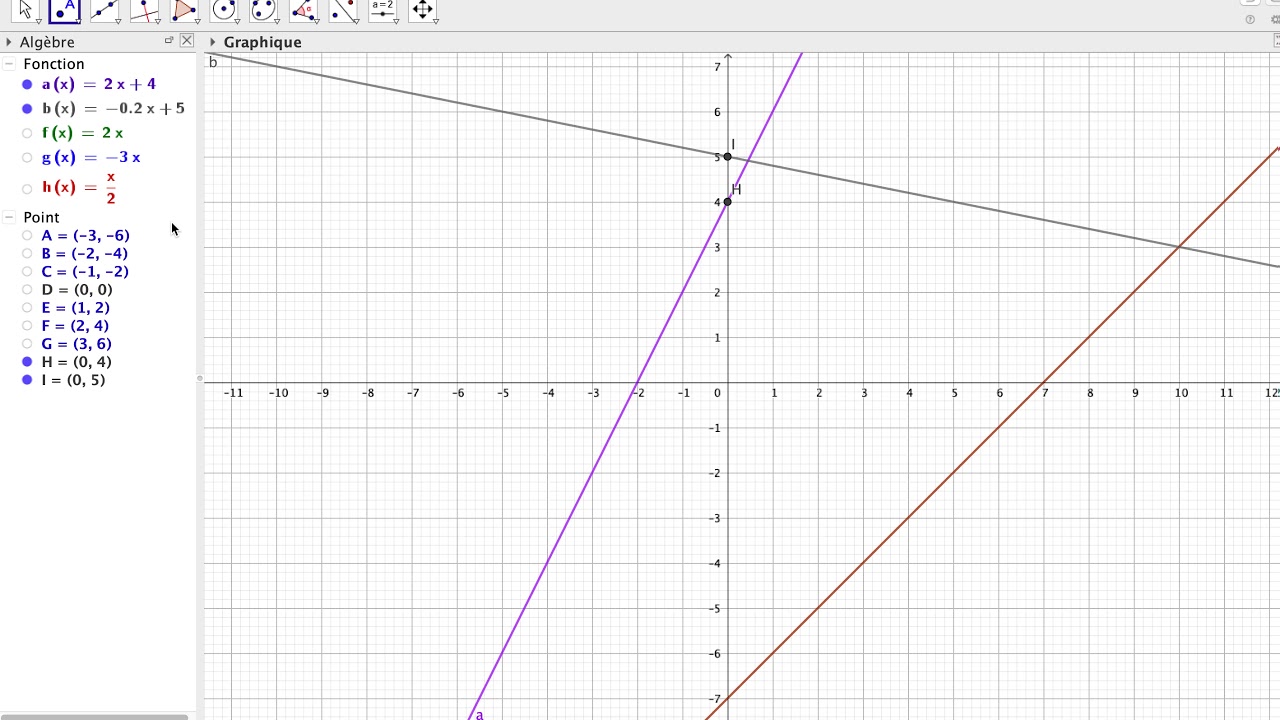1280x720 pixels.
Task: Show point B = (−2, −4)
Action: pos(27,254)
